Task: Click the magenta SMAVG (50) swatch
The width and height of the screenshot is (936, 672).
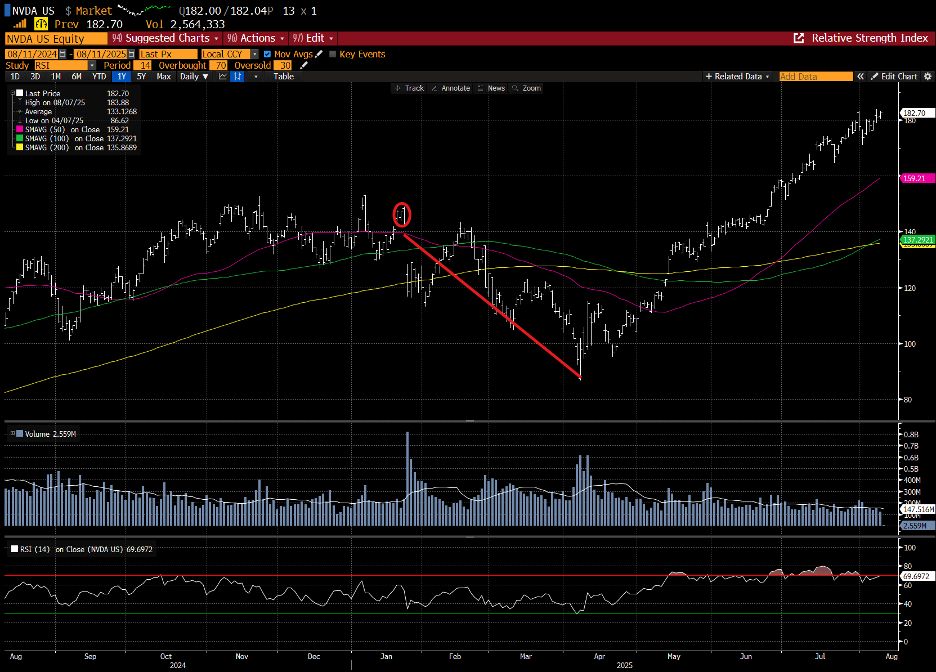Action: pos(20,130)
